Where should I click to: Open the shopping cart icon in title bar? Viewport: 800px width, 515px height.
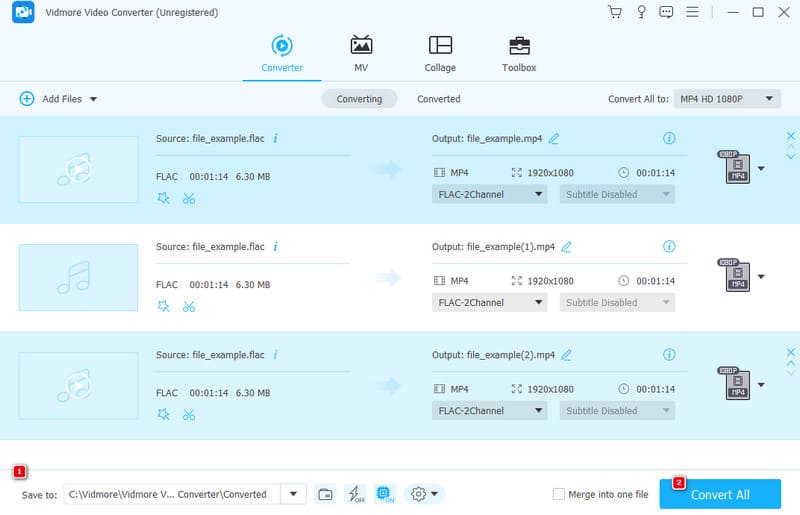pos(614,12)
